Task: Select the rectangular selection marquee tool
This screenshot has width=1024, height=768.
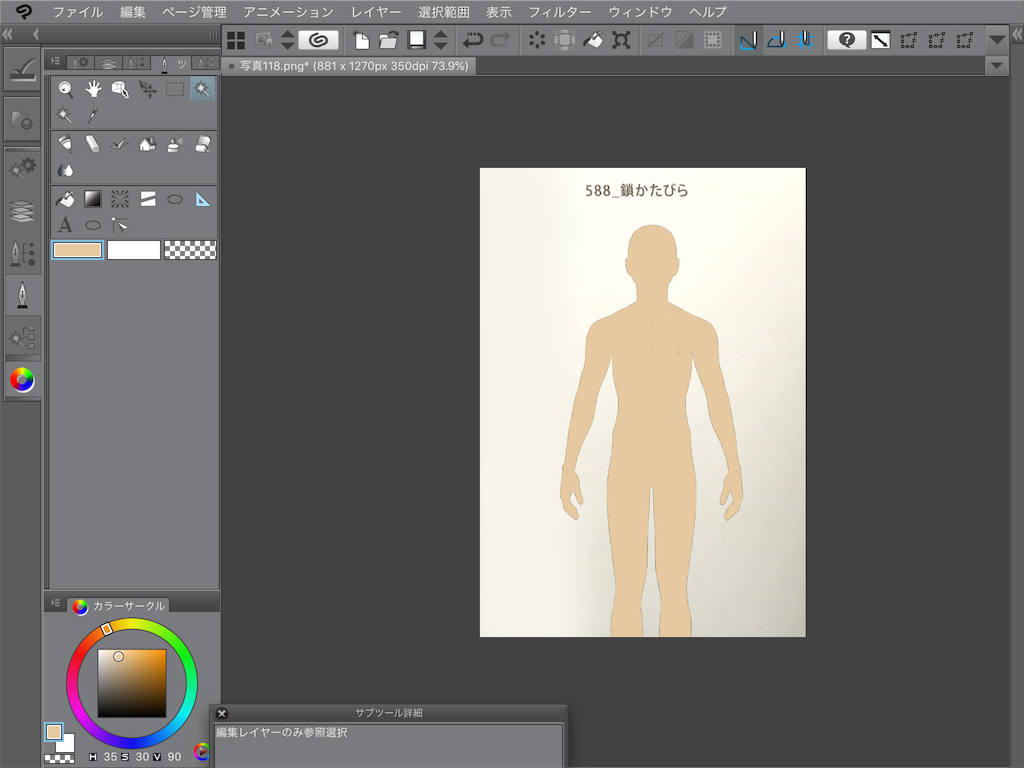Action: tap(175, 89)
